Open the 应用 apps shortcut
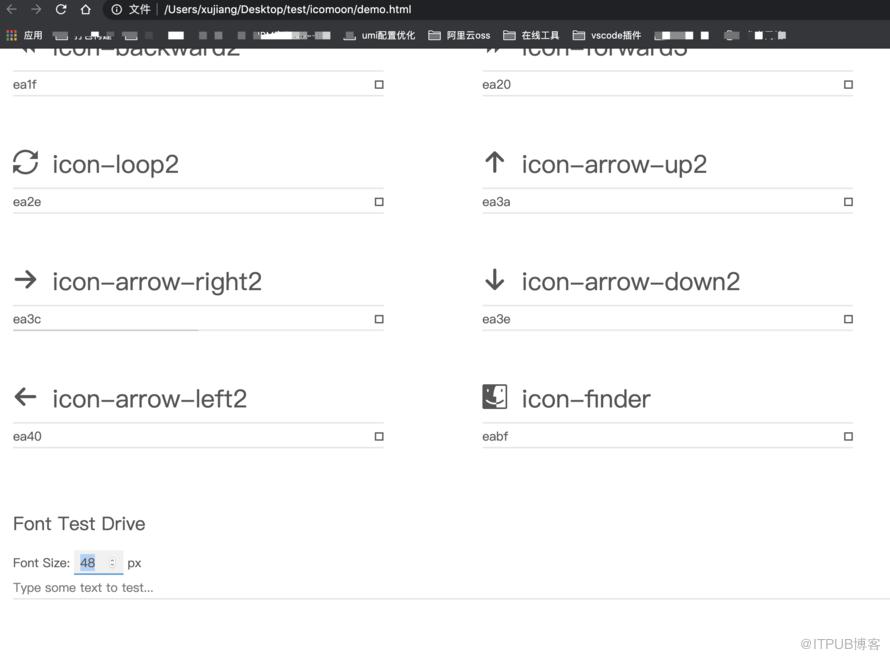Viewport: 890px width, 659px height. [24, 35]
